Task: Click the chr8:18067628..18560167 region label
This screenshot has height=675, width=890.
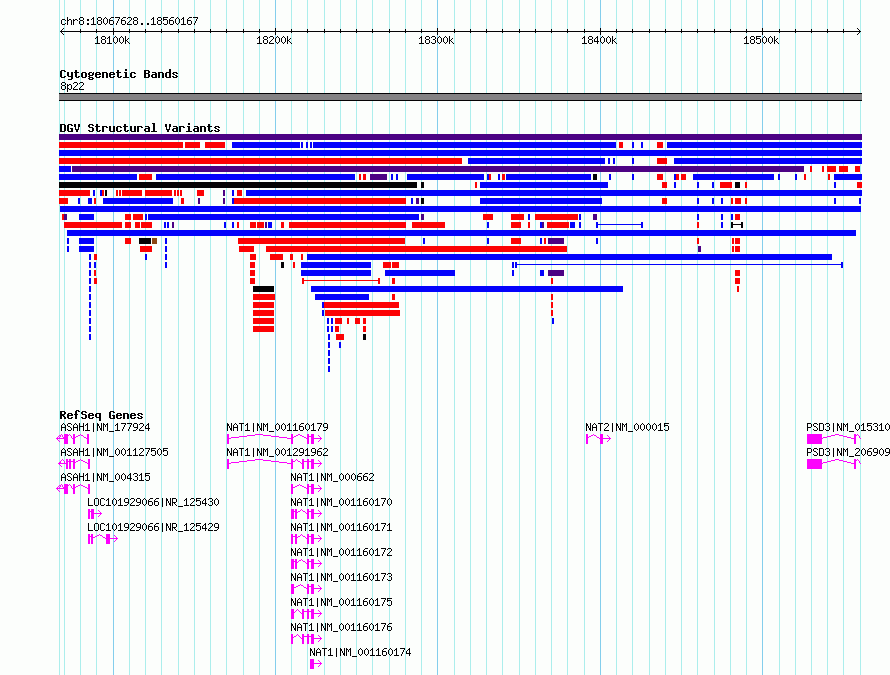Action: pos(129,22)
